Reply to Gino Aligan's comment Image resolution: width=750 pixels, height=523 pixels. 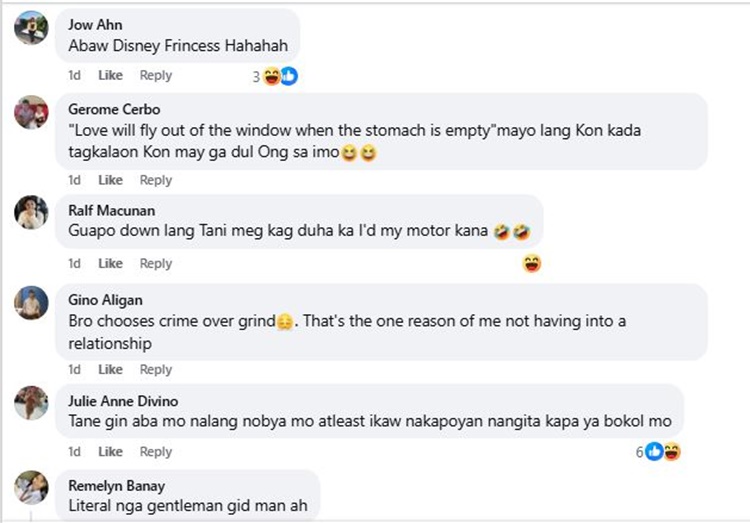tap(156, 369)
